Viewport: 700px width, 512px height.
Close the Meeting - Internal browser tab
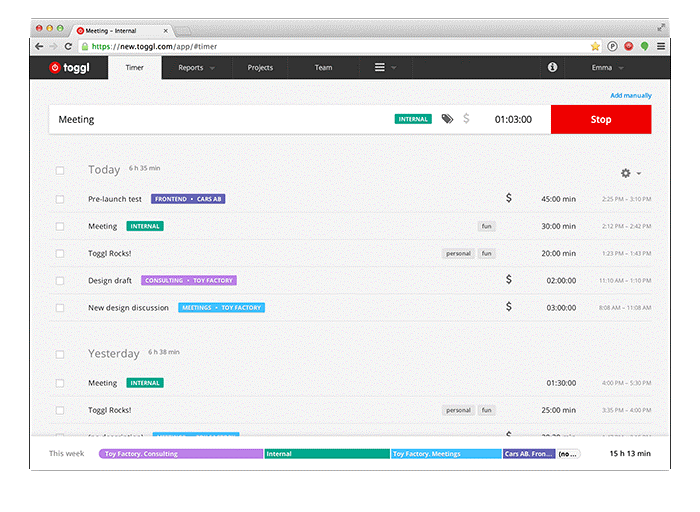pyautogui.click(x=166, y=31)
